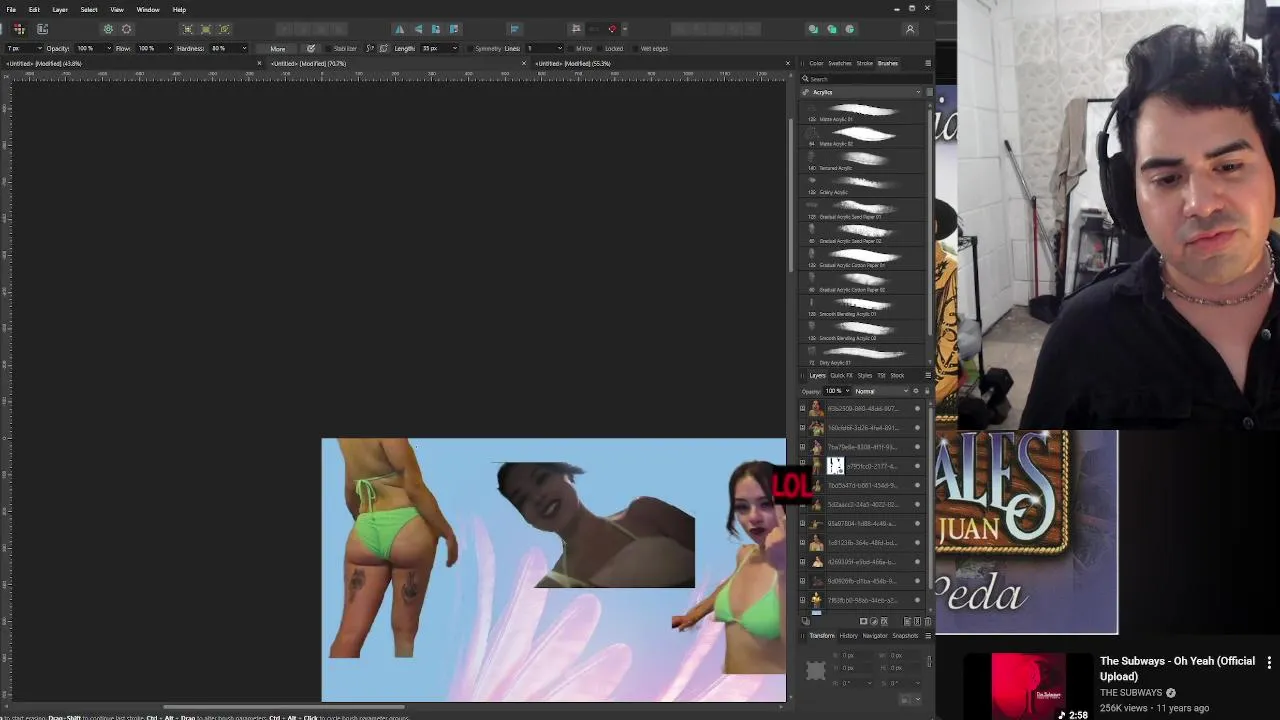This screenshot has height=720, width=1280.
Task: Open the symmetry Lines dropdown
Action: pyautogui.click(x=559, y=48)
